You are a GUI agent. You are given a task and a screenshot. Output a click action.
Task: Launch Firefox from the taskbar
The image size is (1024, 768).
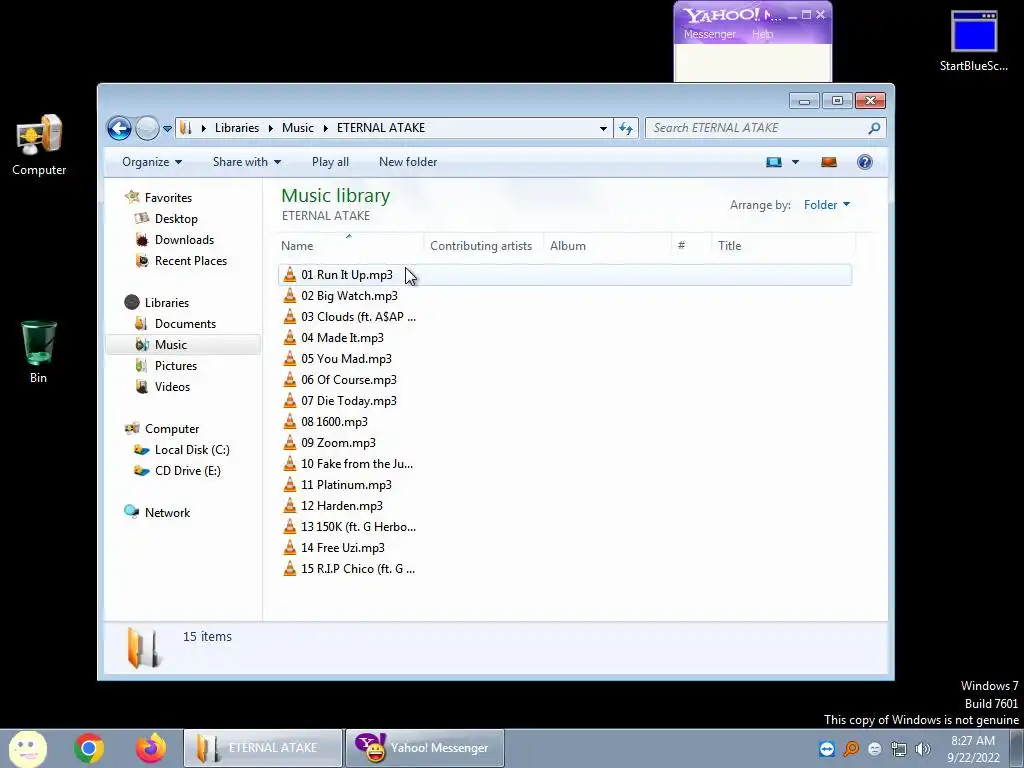[x=151, y=748]
